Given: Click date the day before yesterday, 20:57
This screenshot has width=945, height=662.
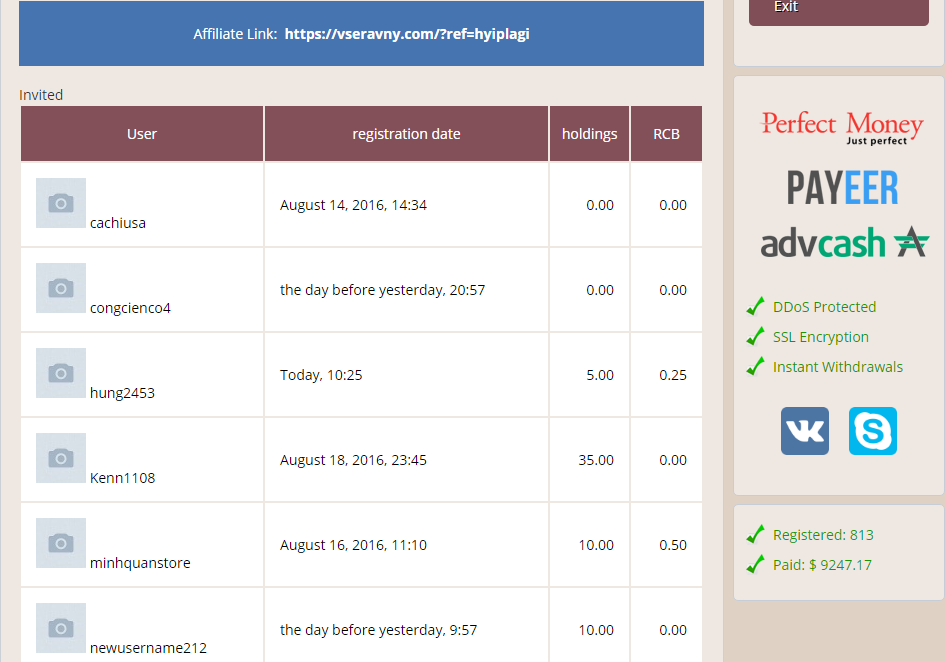Looking at the screenshot, I should (x=382, y=290).
